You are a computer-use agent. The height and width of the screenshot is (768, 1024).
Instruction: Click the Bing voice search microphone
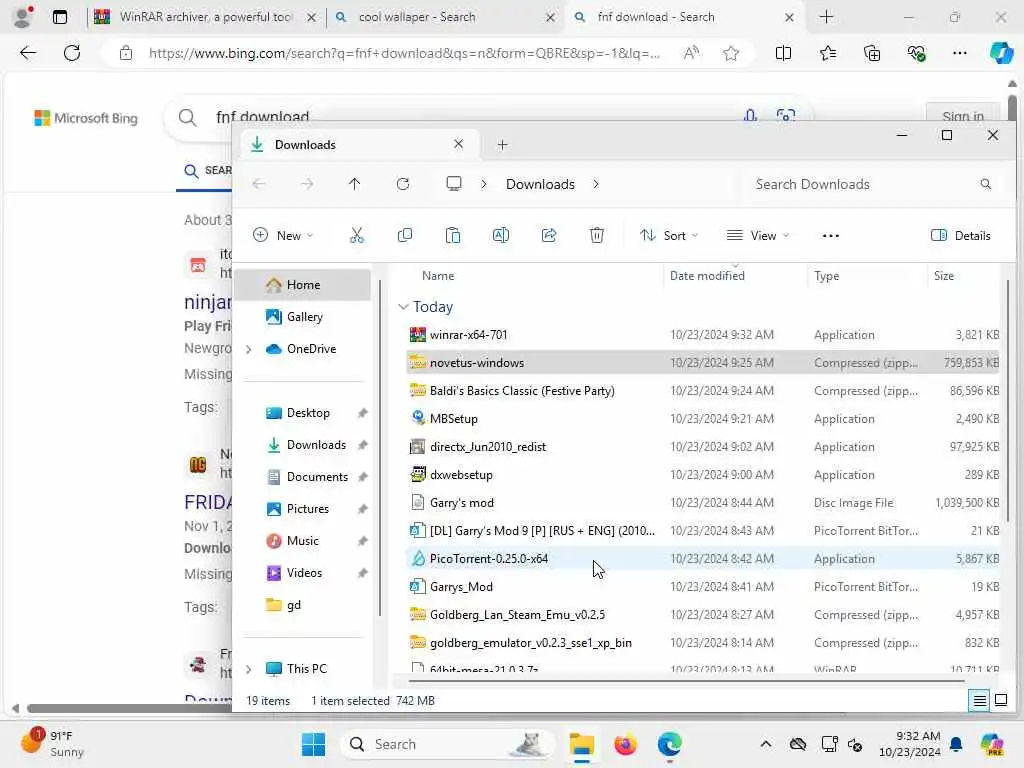(750, 116)
